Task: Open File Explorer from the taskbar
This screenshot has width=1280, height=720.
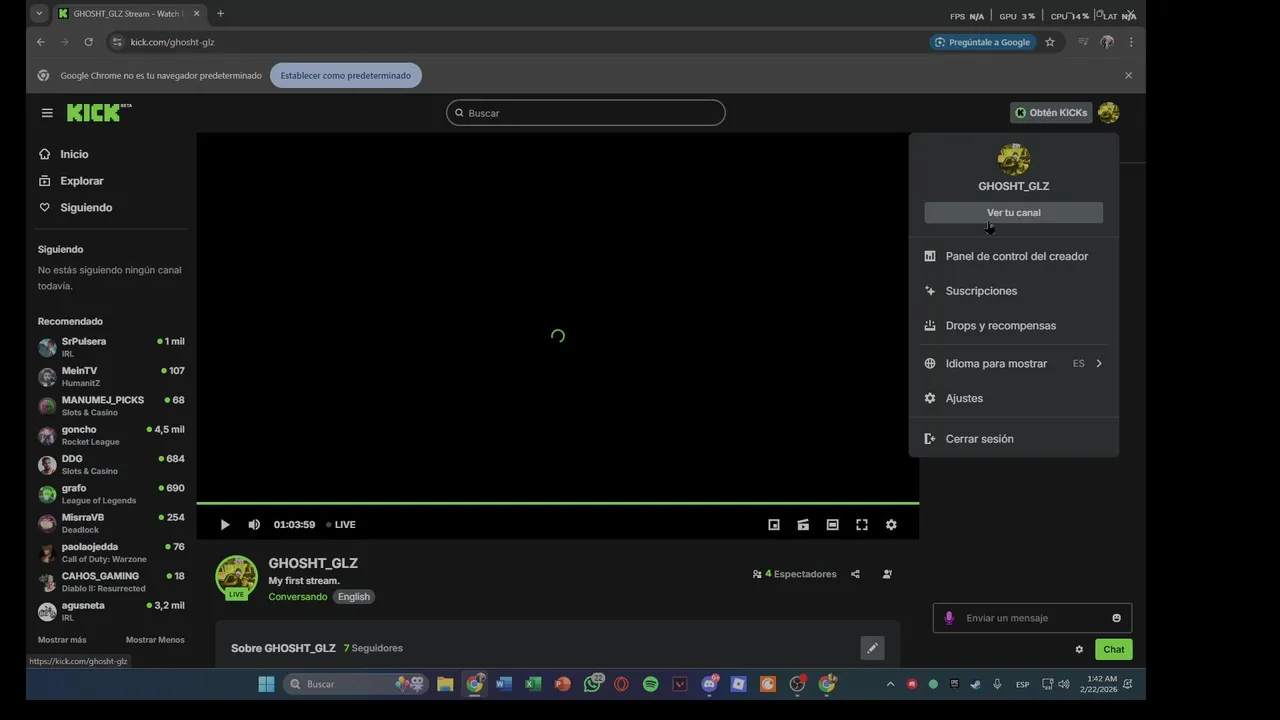Action: coord(445,684)
